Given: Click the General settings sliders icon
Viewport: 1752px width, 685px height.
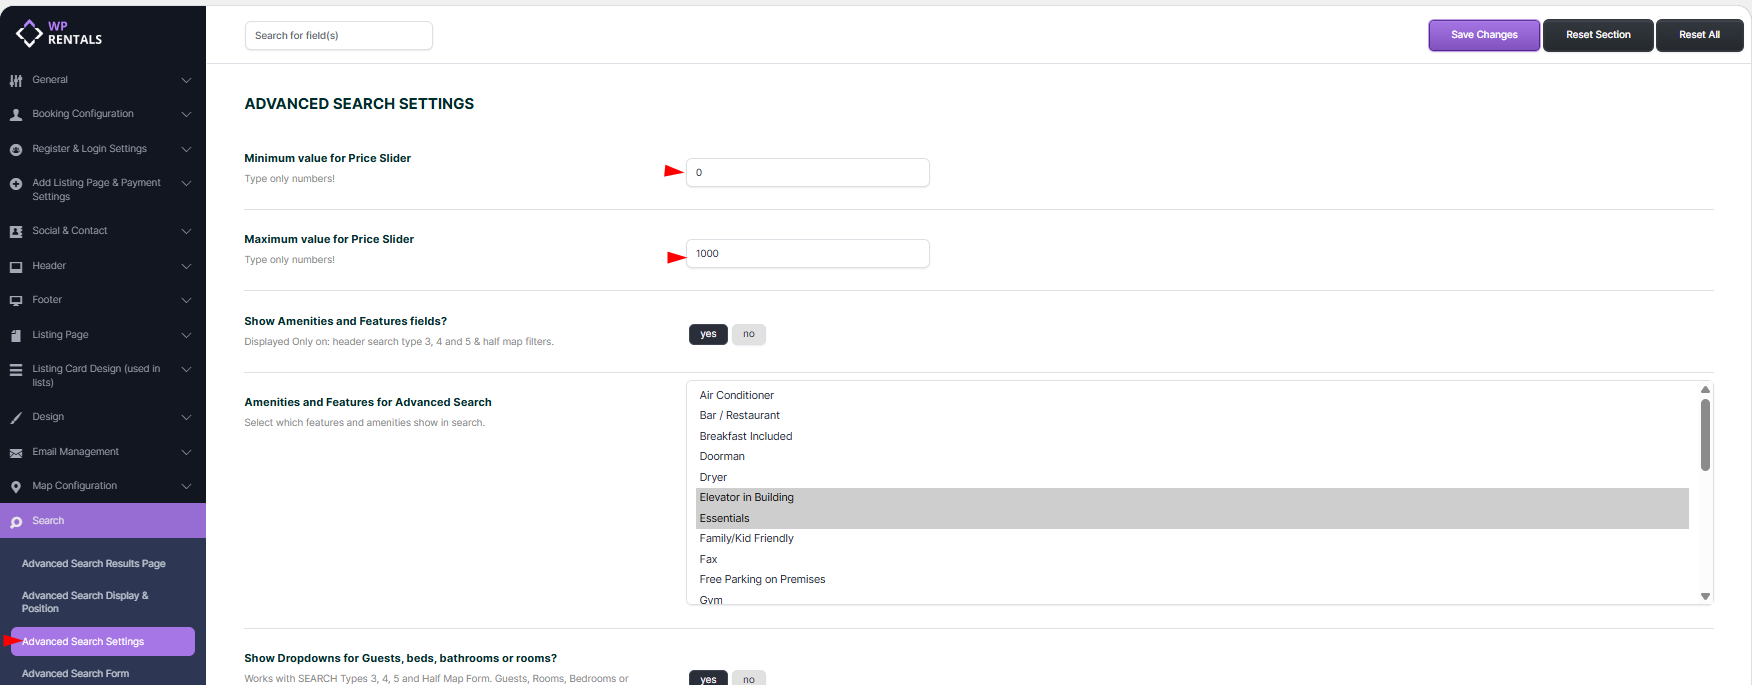Looking at the screenshot, I should tap(16, 80).
